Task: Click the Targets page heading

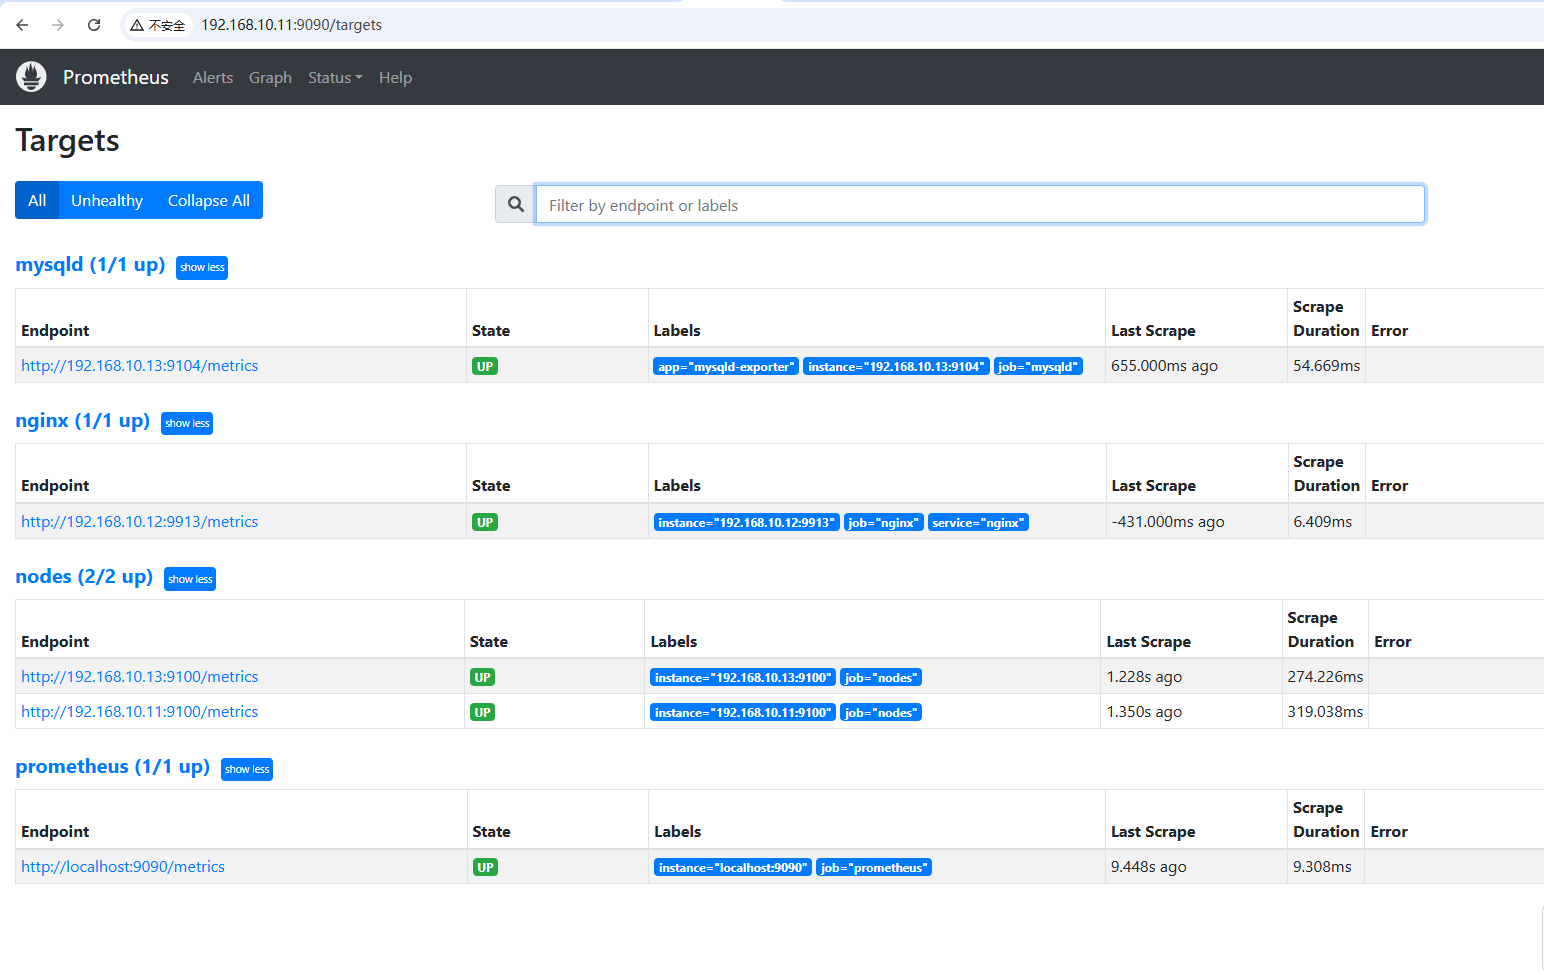Action: click(67, 141)
